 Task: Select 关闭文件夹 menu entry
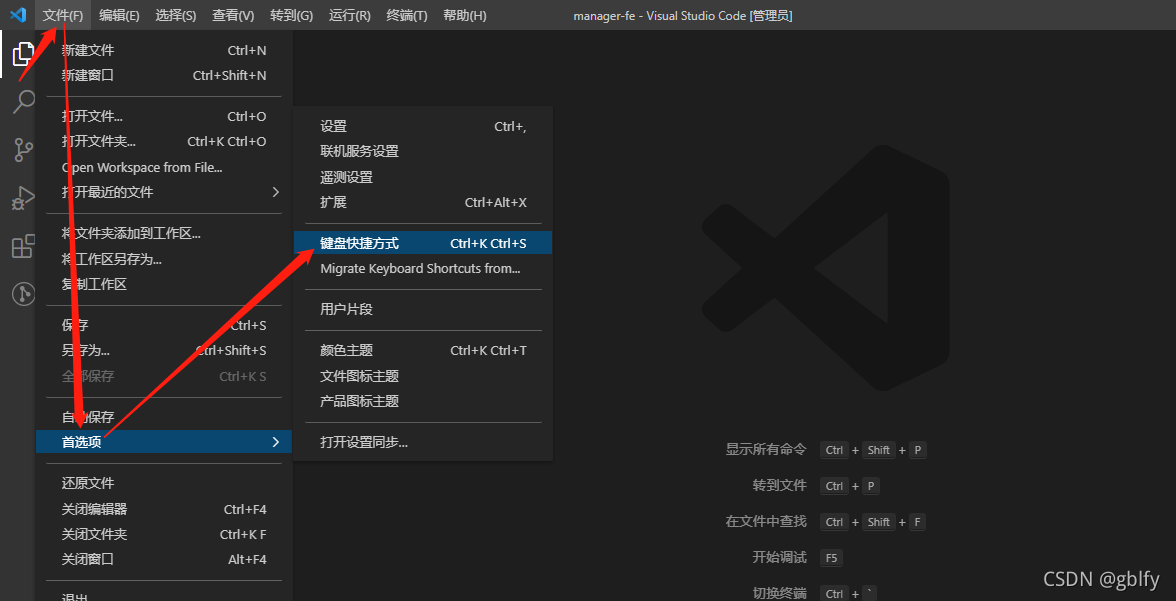(x=164, y=534)
